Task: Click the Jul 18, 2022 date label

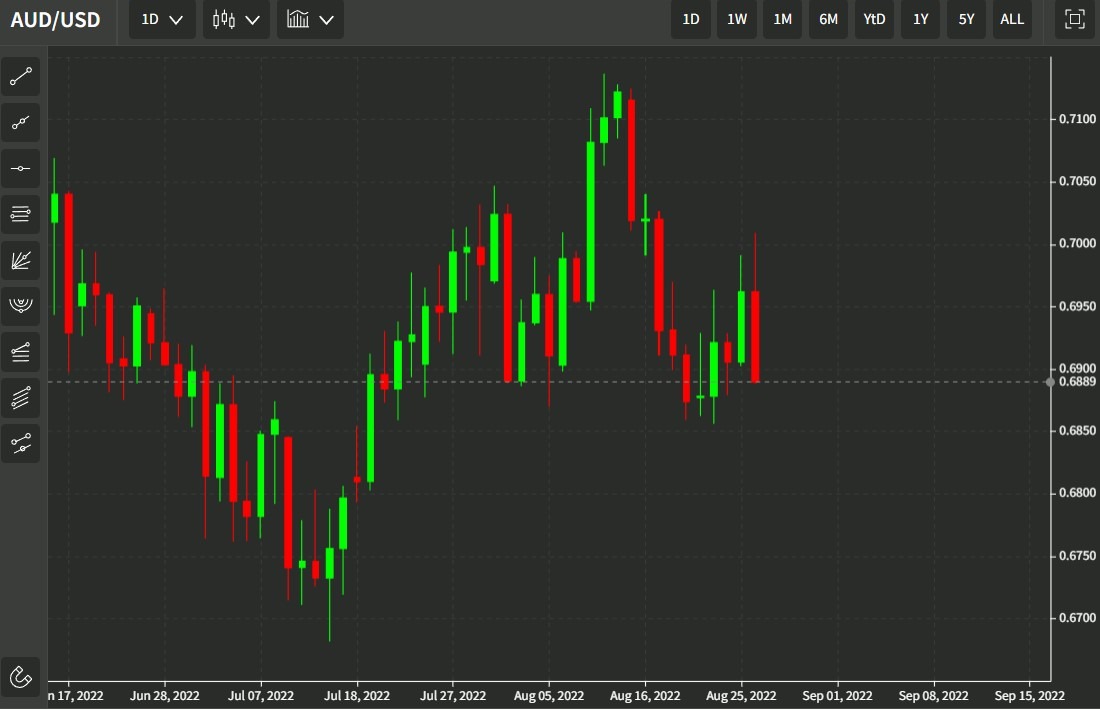Action: coord(356,696)
